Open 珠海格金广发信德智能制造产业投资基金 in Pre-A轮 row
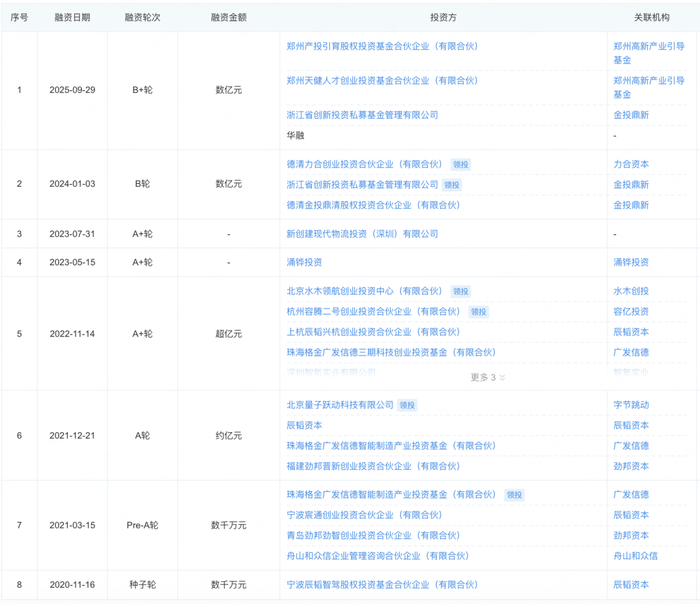The width and height of the screenshot is (700, 604). tap(391, 495)
